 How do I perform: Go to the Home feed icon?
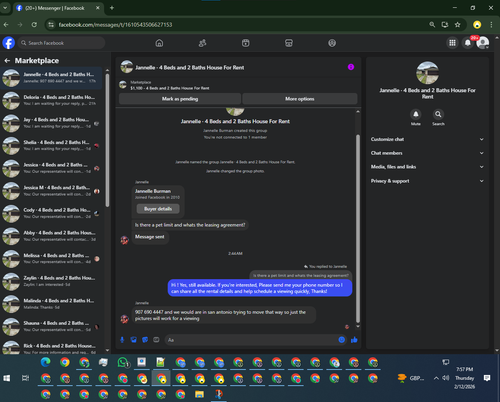pos(159,43)
